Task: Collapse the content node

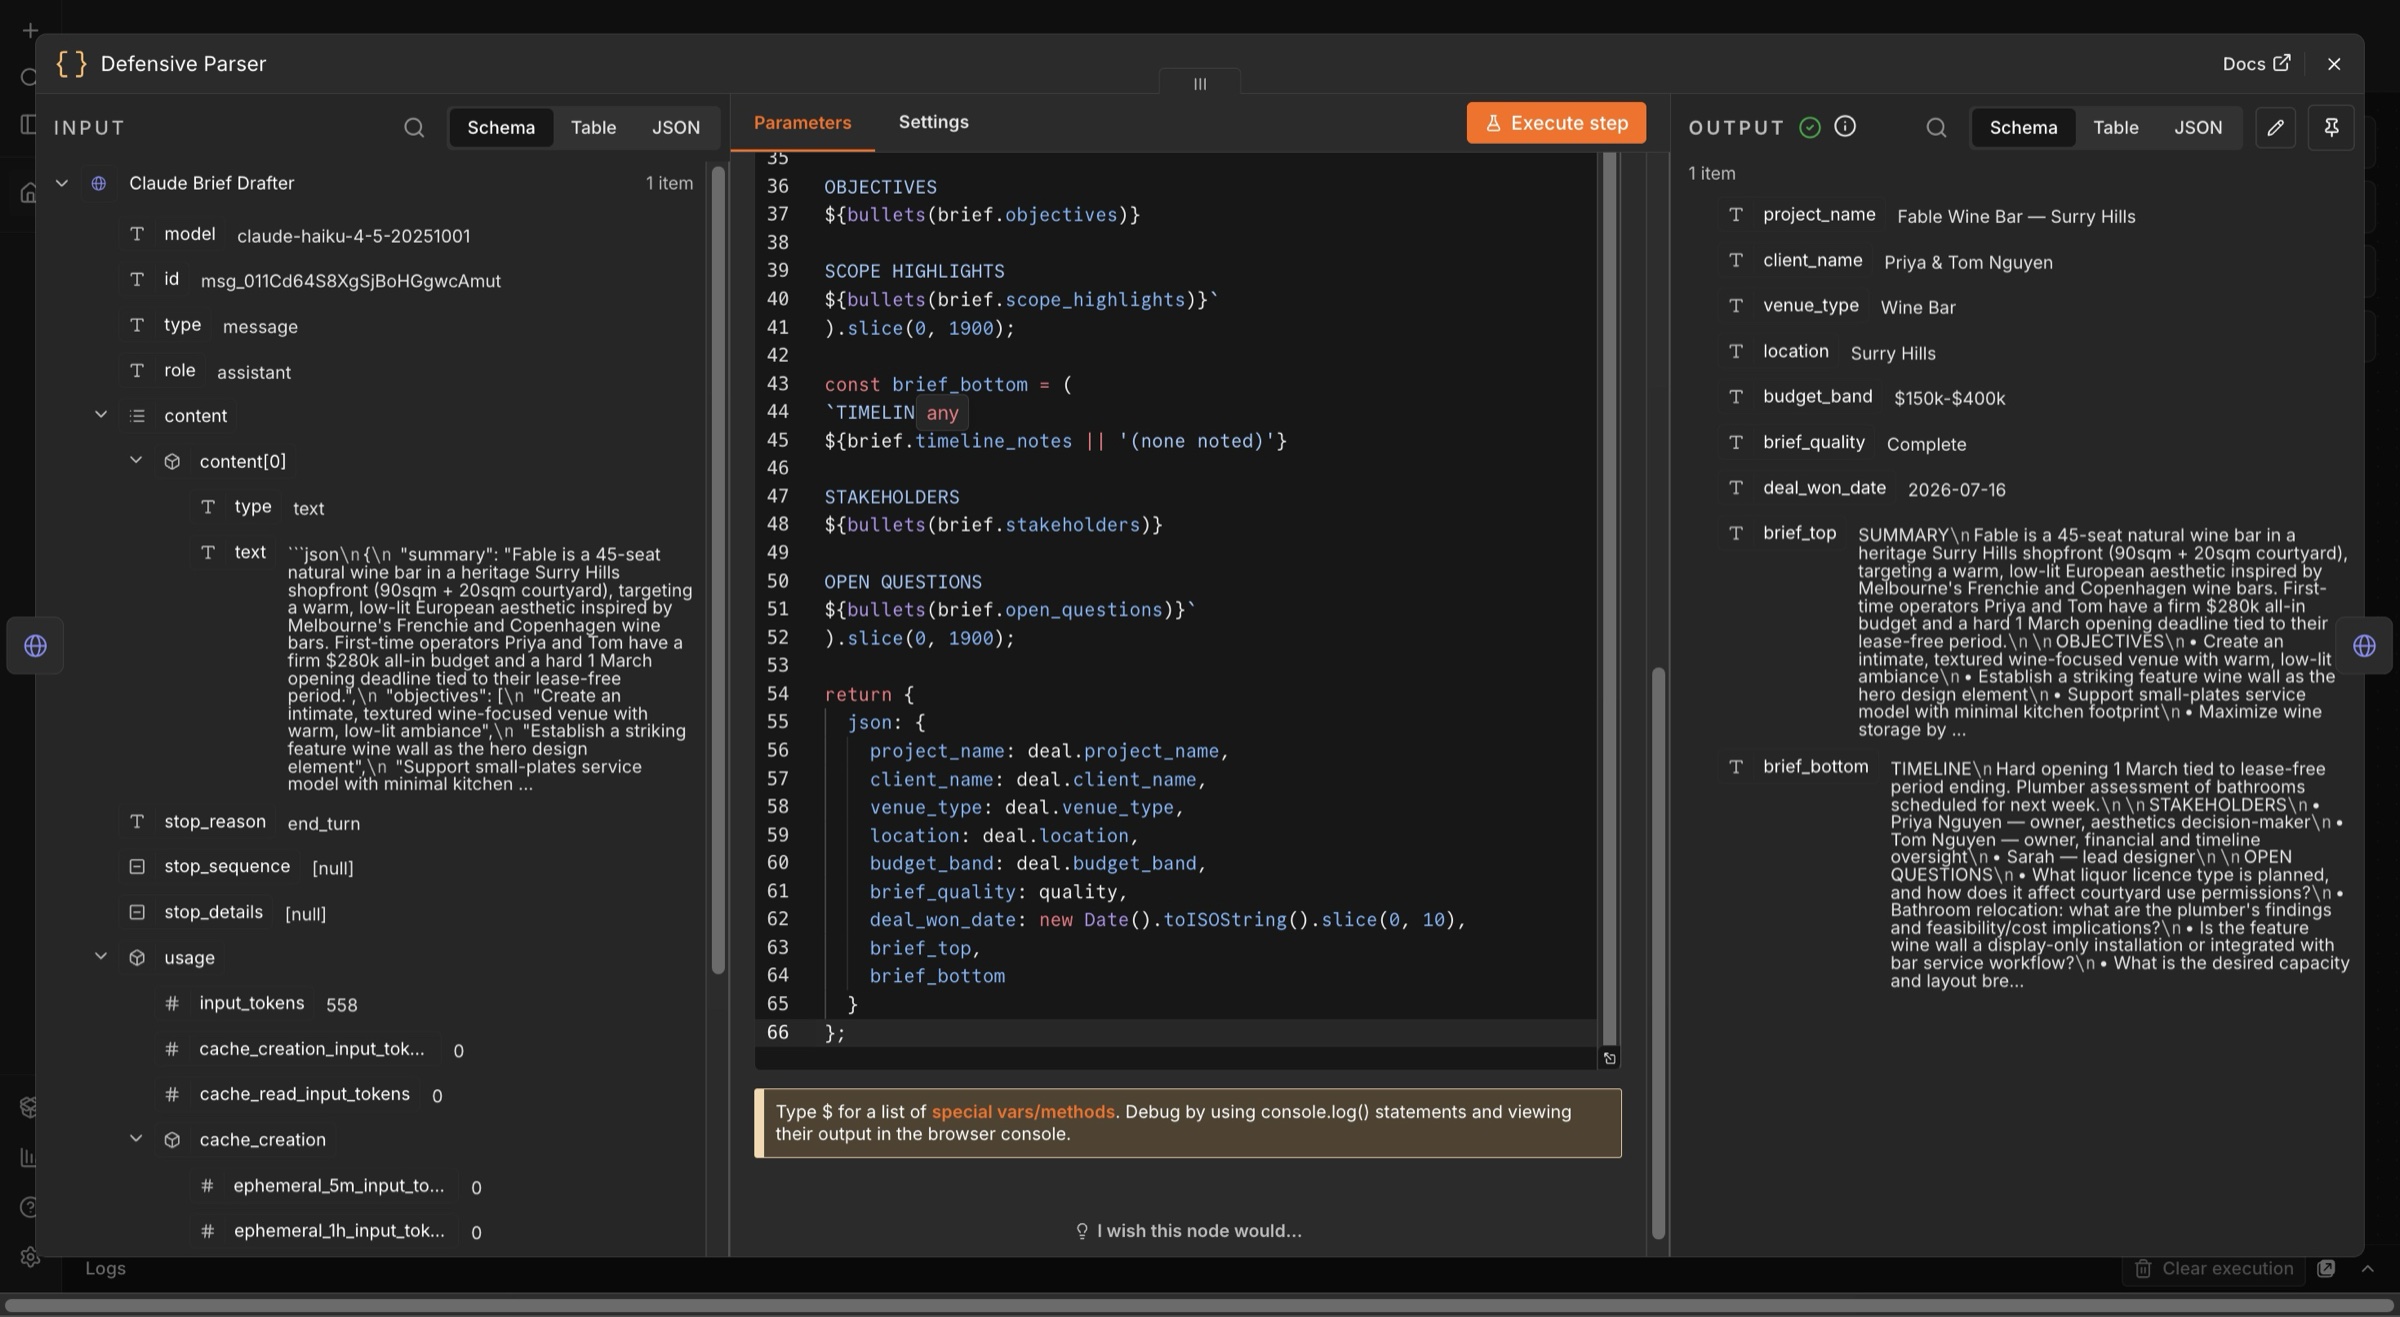Action: (x=101, y=415)
